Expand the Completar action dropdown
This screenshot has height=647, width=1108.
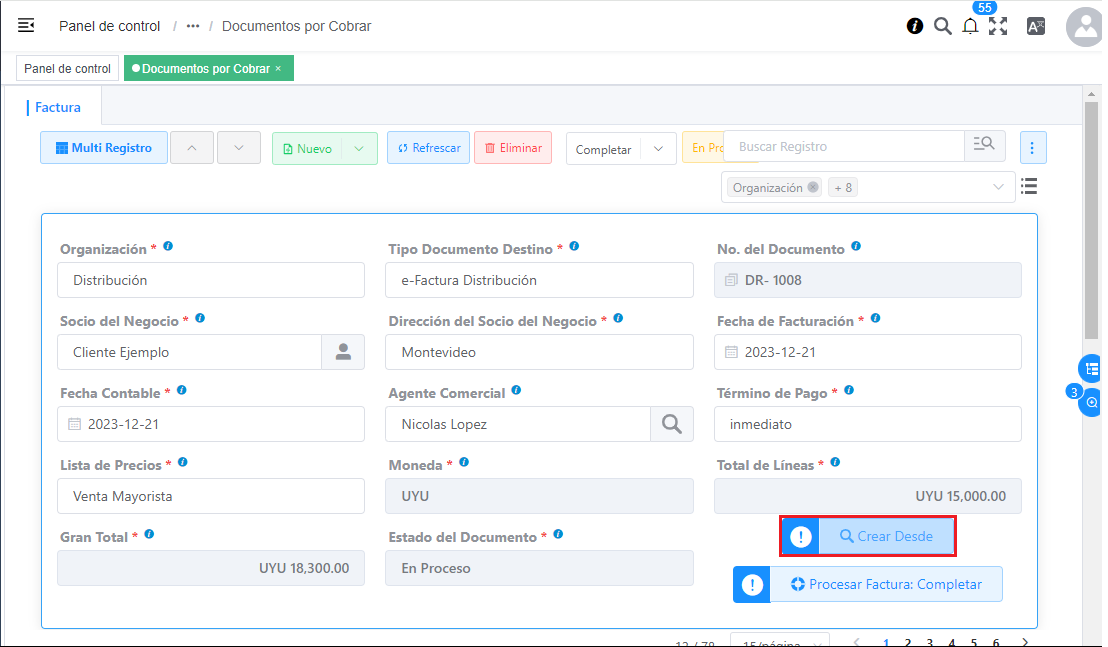coord(658,149)
